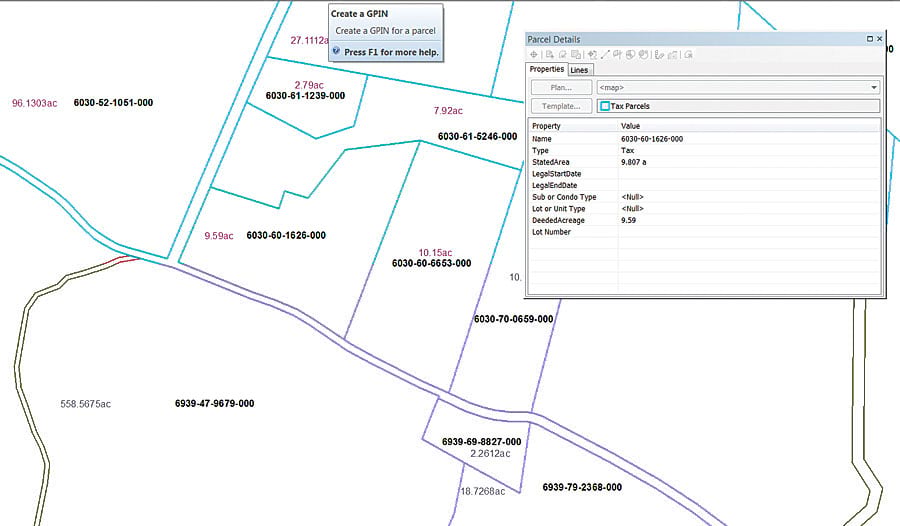The image size is (900, 526).
Task: Switch to the Lines tab
Action: [x=579, y=70]
